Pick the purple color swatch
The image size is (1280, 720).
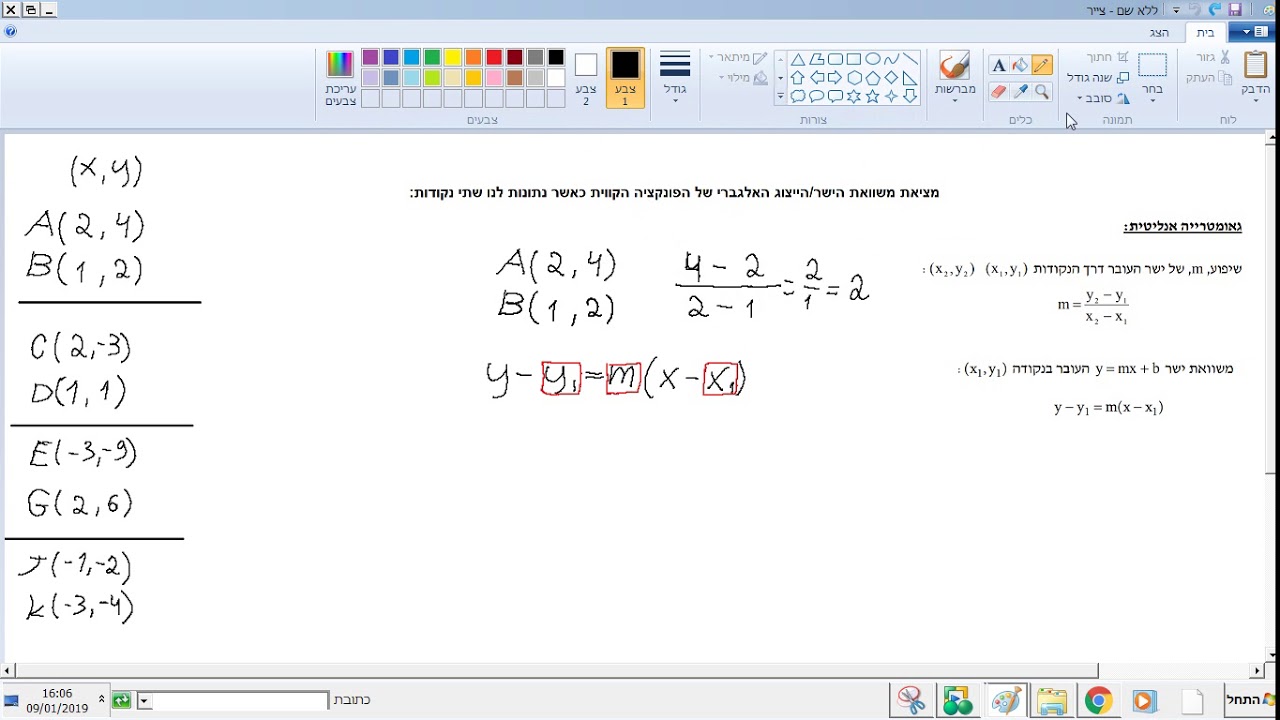click(x=370, y=58)
